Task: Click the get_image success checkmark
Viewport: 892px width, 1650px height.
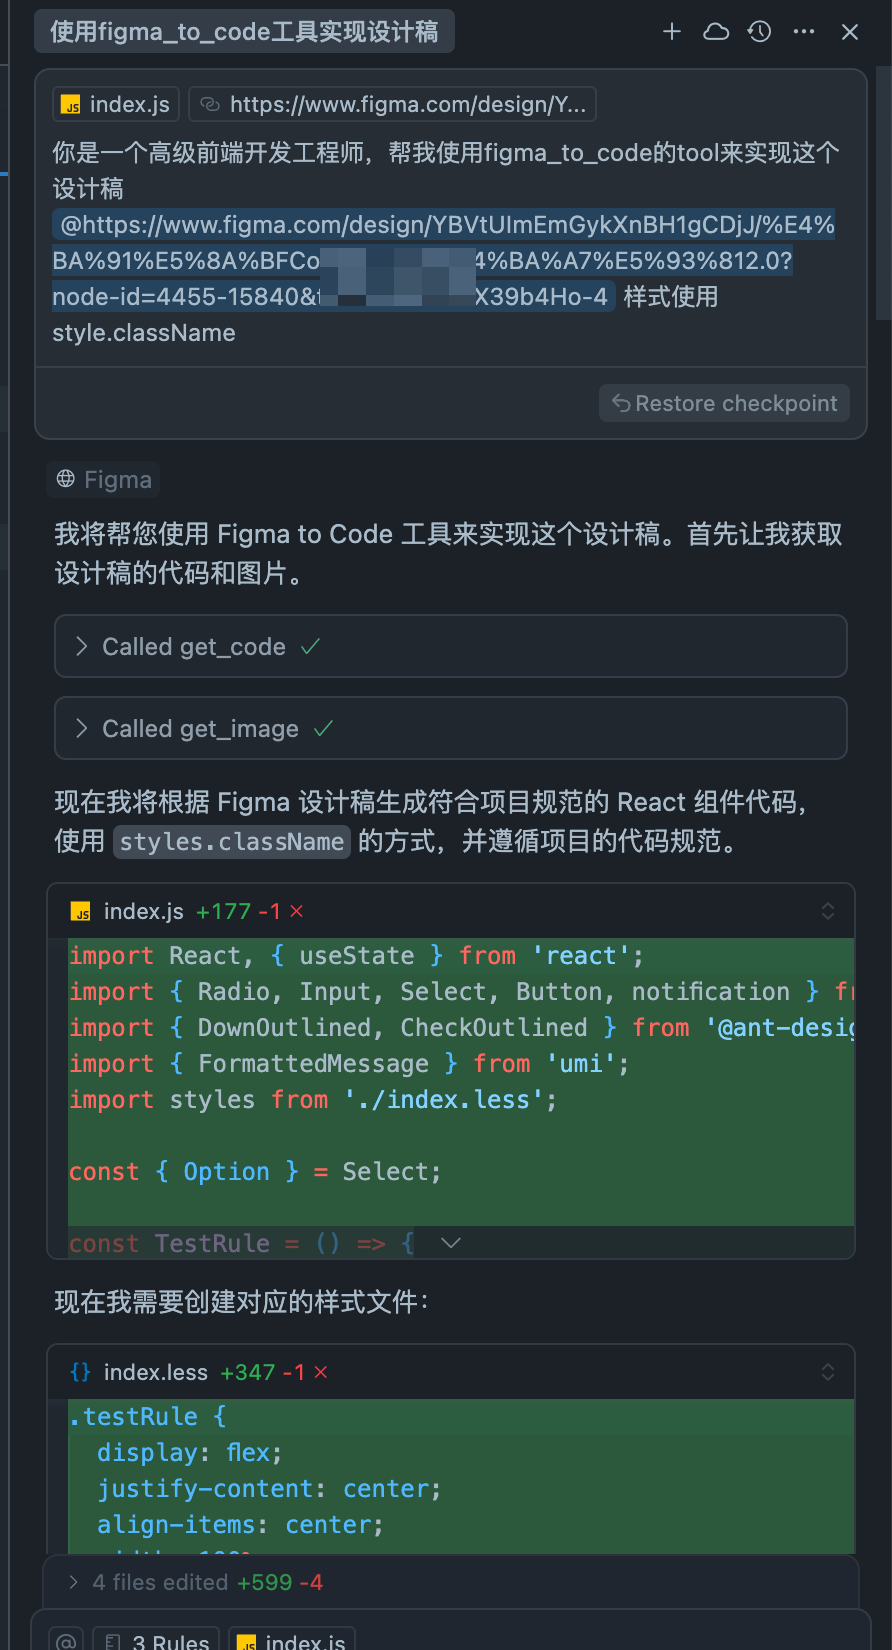Action: pyautogui.click(x=323, y=729)
